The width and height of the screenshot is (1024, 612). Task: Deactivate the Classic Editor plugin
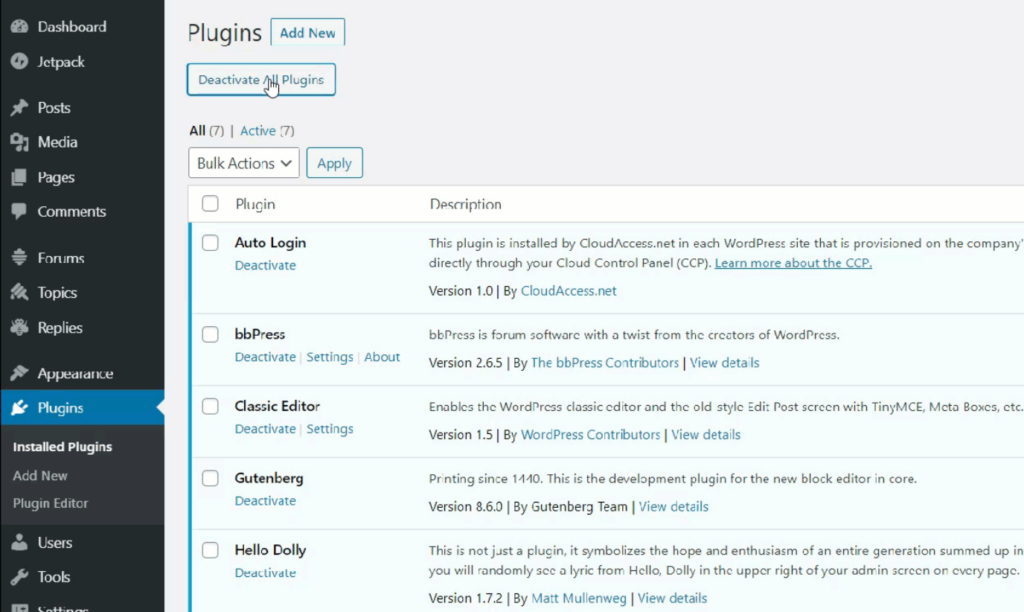point(265,428)
